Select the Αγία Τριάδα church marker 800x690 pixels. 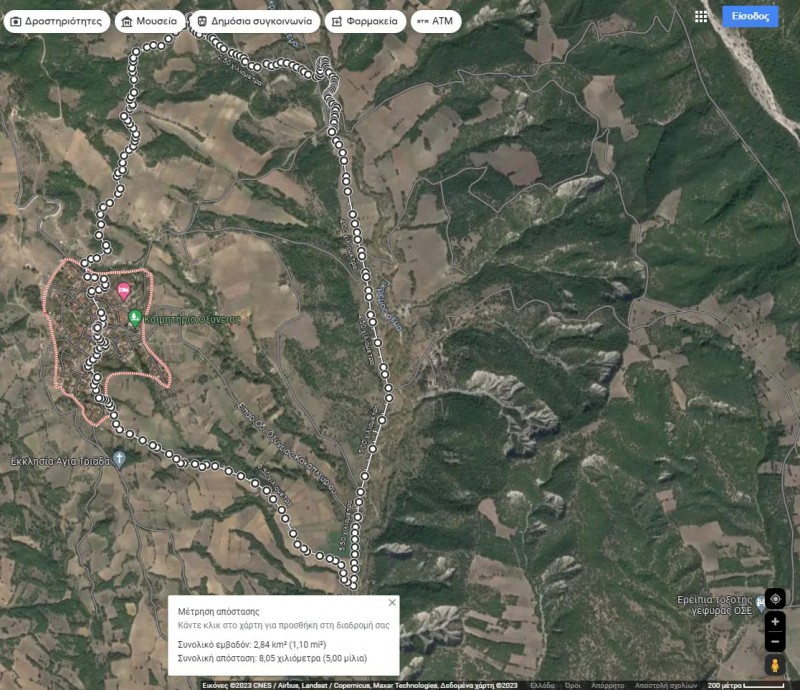pyautogui.click(x=120, y=460)
